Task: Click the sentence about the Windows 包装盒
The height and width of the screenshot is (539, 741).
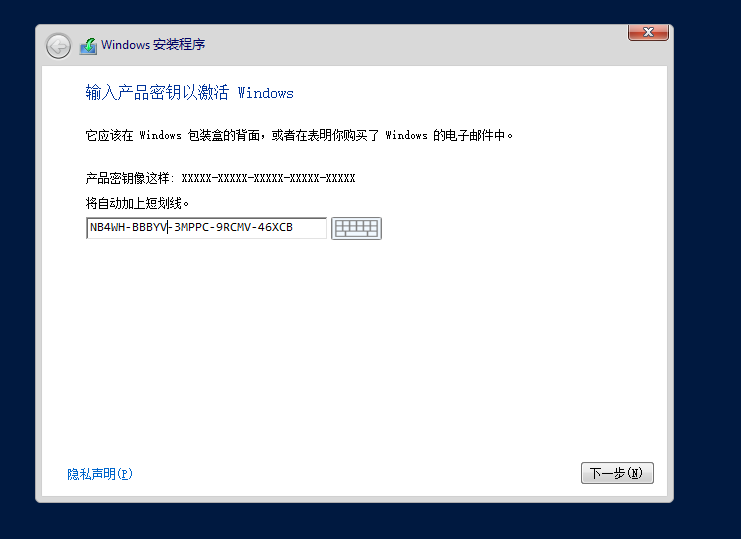Action: click(299, 136)
